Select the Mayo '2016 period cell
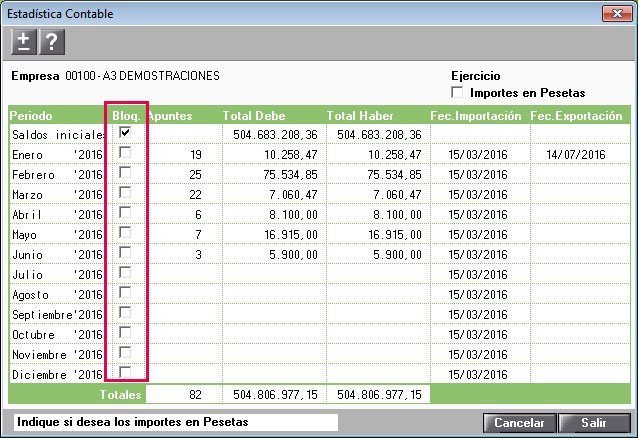 click(57, 235)
